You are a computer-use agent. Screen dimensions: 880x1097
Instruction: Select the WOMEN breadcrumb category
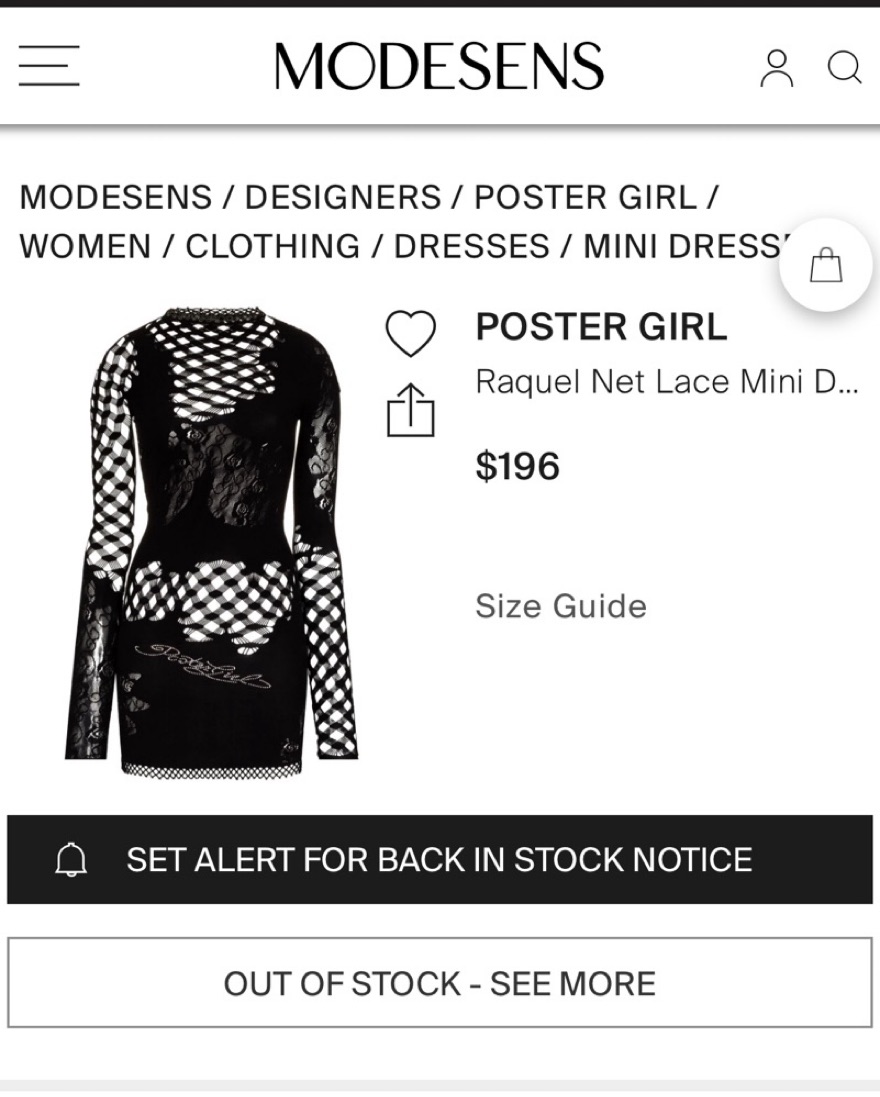[85, 246]
